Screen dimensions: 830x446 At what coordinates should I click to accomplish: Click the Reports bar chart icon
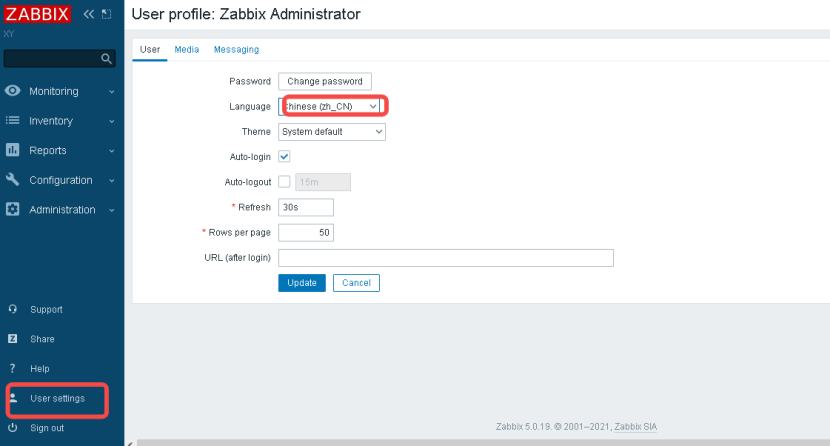click(13, 150)
